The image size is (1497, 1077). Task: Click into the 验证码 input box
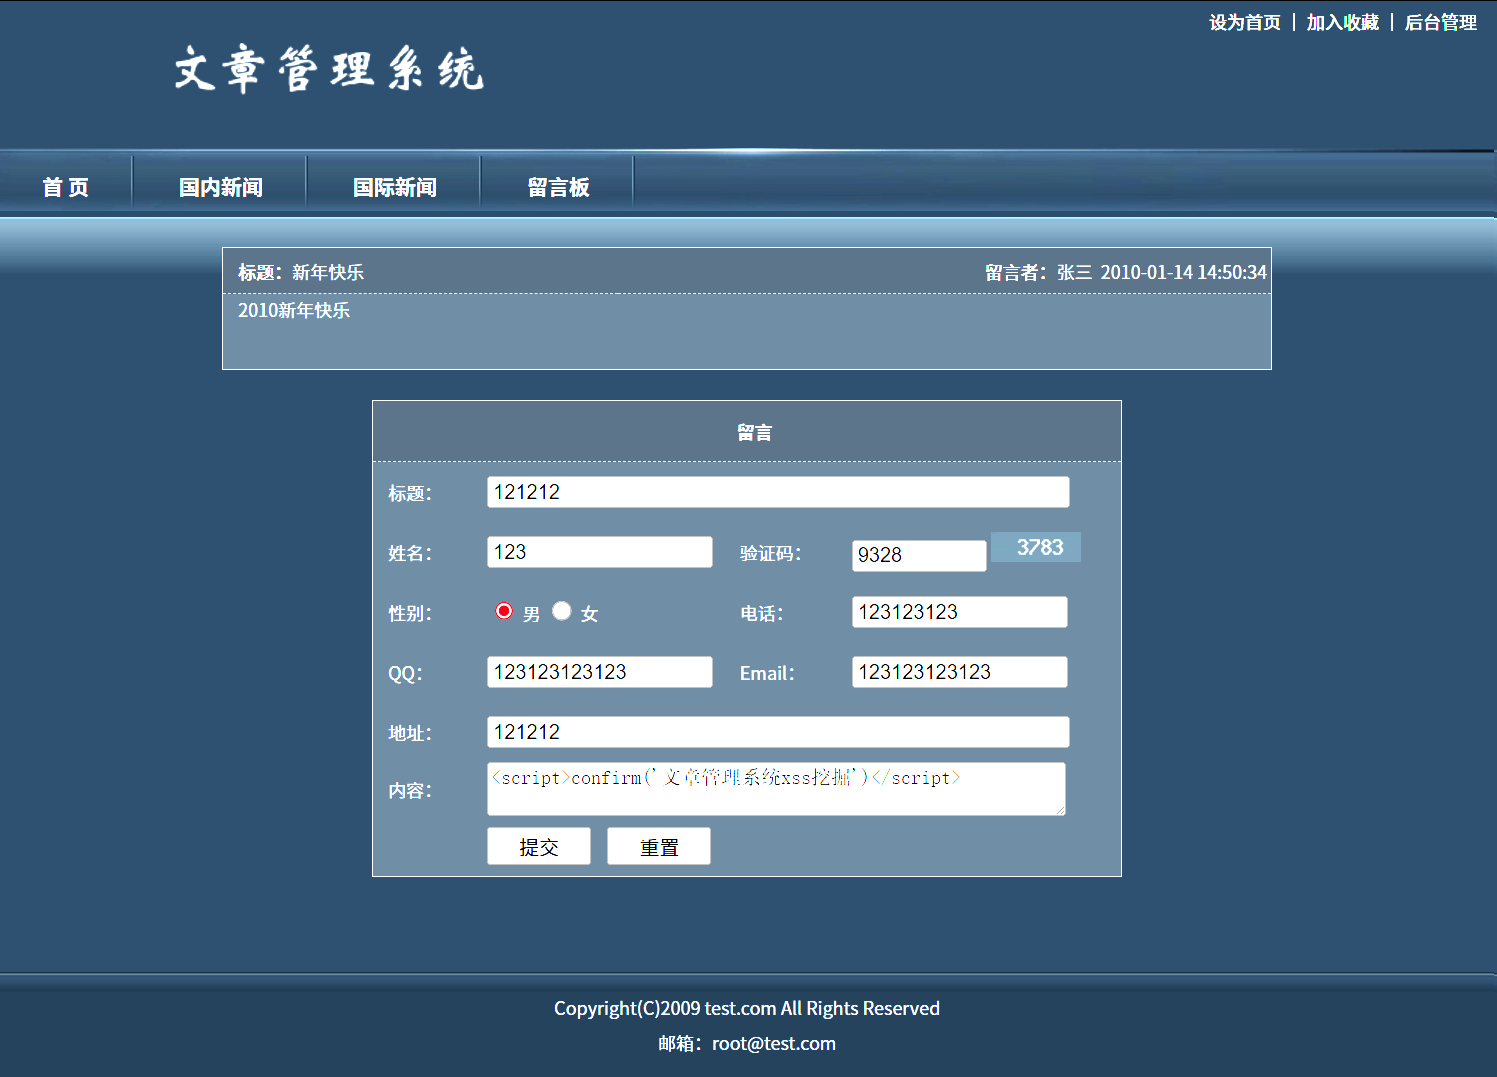point(919,556)
